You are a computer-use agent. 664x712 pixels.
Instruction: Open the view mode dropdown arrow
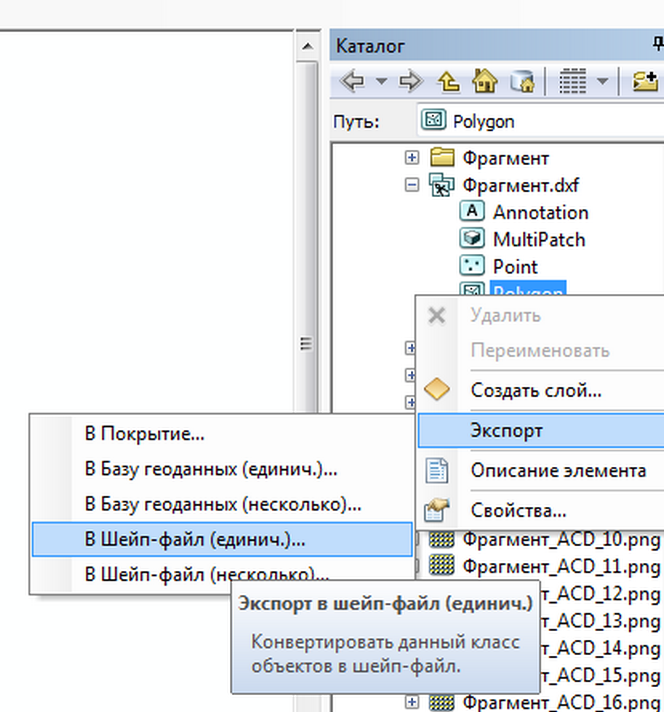[602, 81]
